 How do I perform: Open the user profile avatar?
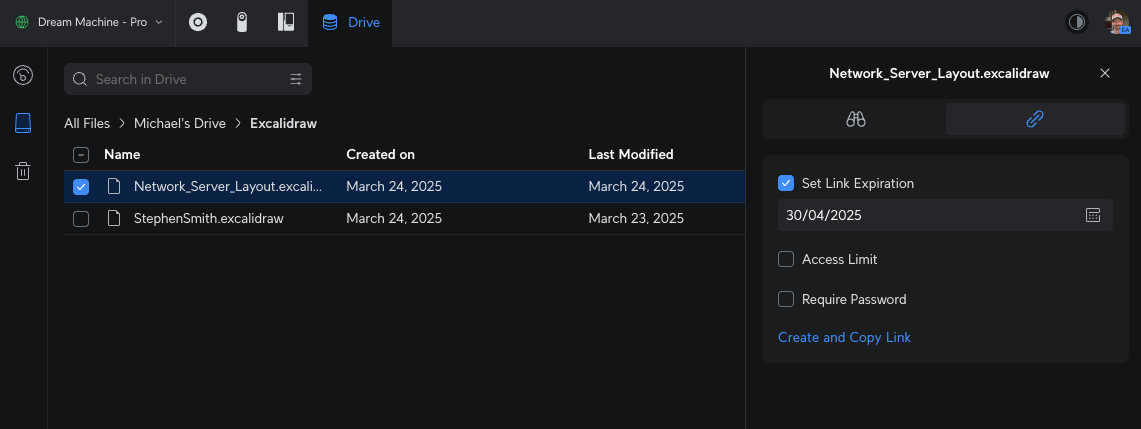[1117, 22]
